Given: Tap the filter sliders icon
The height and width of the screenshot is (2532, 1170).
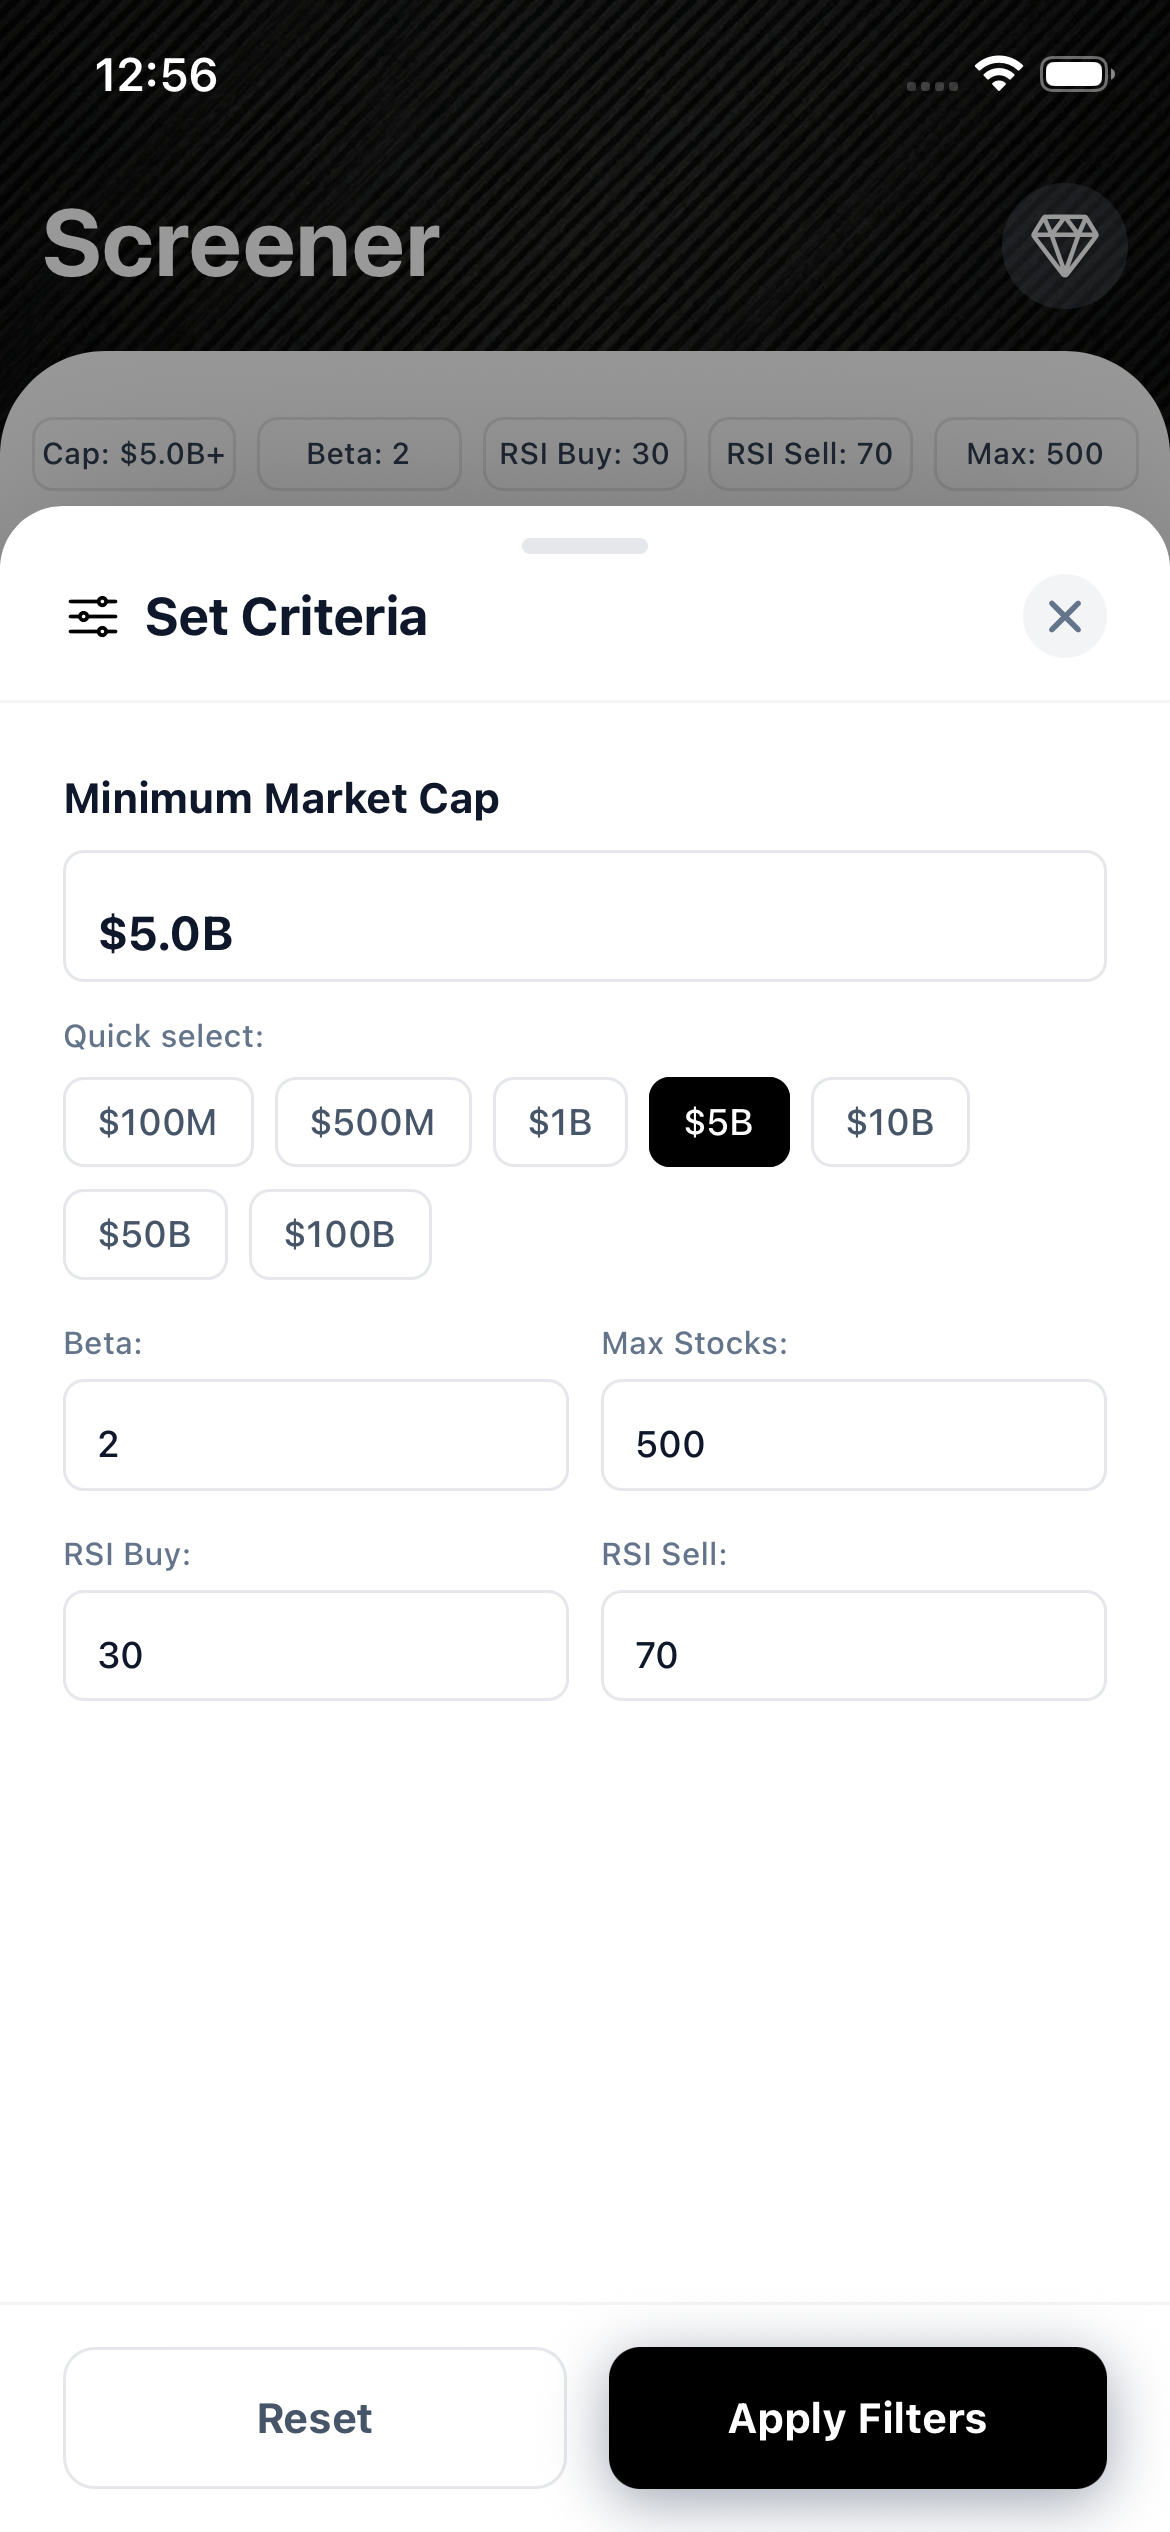Looking at the screenshot, I should point(93,616).
